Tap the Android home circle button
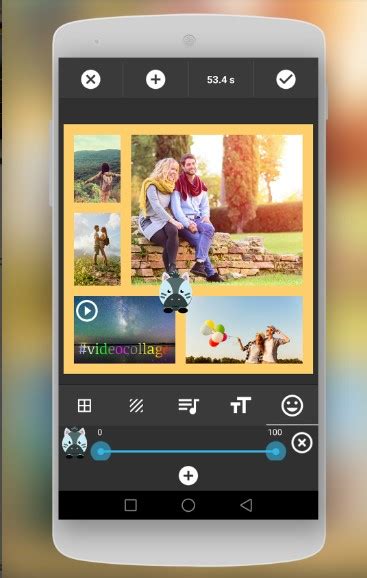 click(188, 505)
